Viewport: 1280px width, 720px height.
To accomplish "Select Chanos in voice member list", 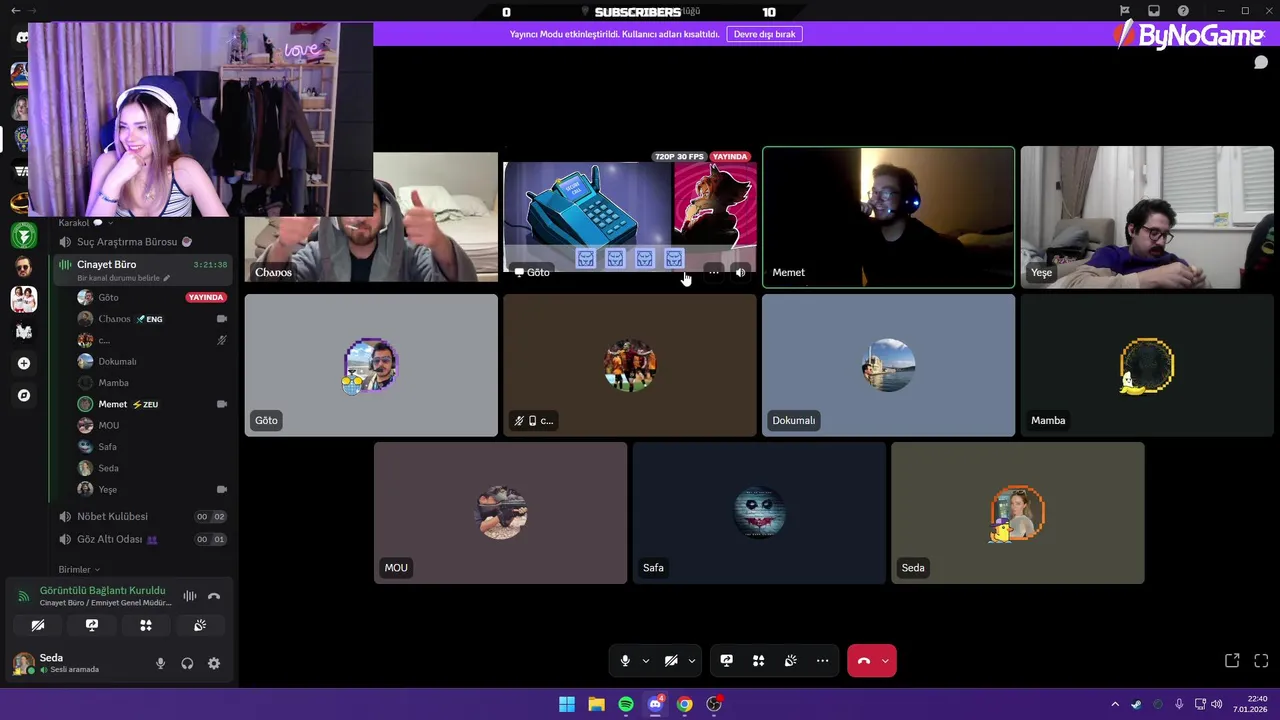I will click(152, 319).
